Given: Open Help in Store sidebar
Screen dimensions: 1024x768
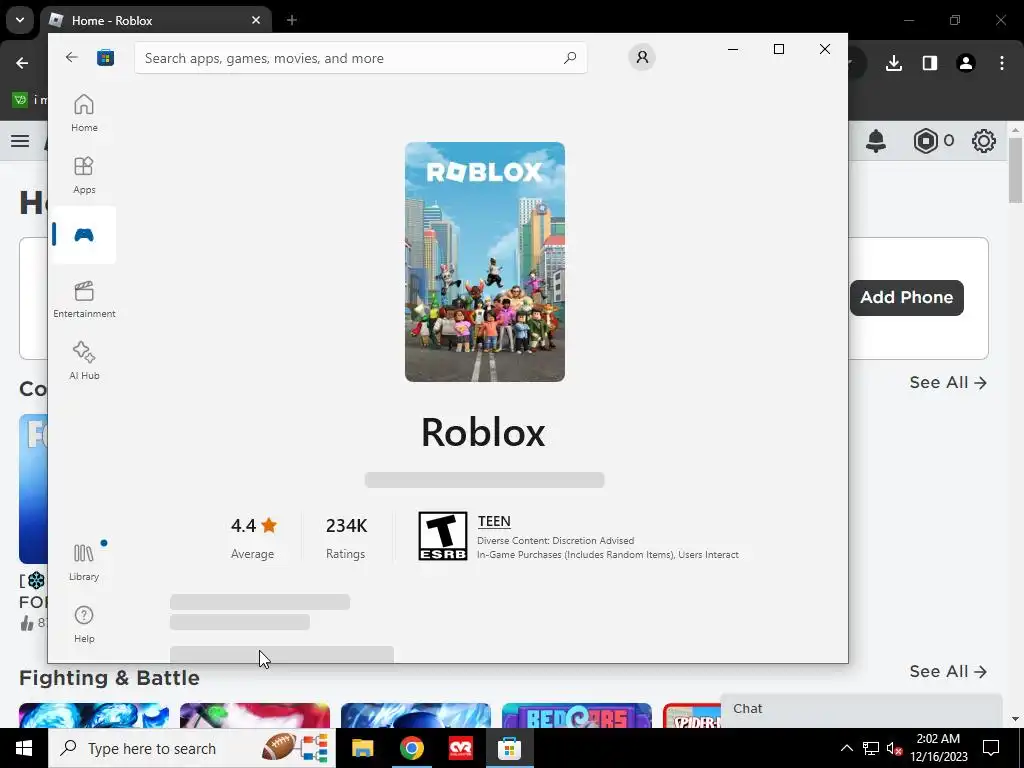Looking at the screenshot, I should click(x=84, y=624).
